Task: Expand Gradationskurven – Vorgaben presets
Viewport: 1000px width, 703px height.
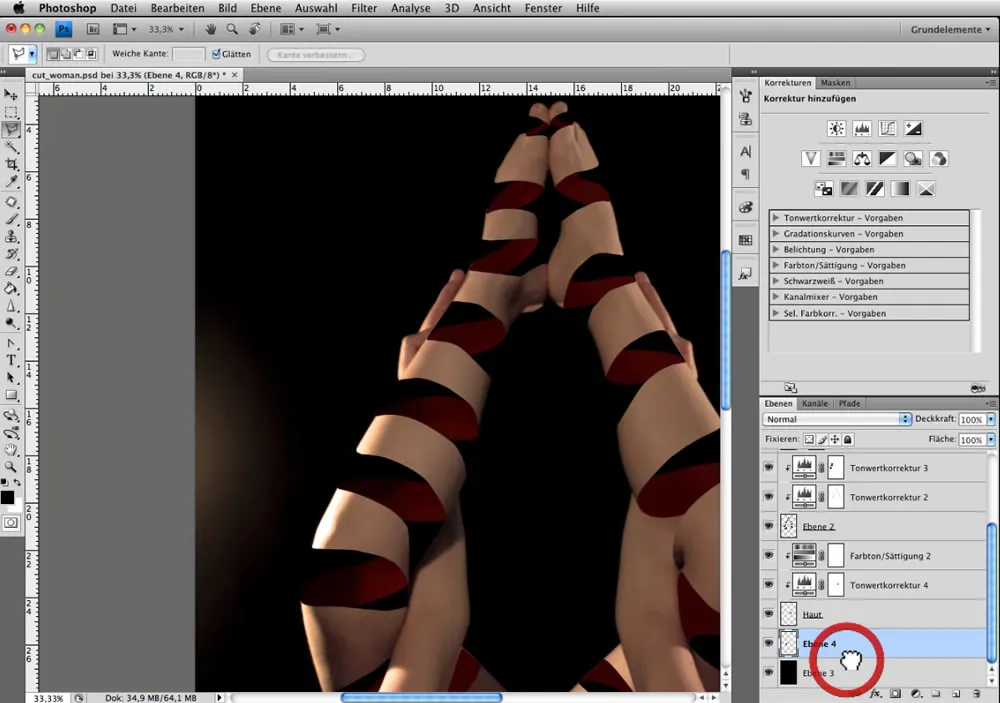Action: [x=776, y=234]
